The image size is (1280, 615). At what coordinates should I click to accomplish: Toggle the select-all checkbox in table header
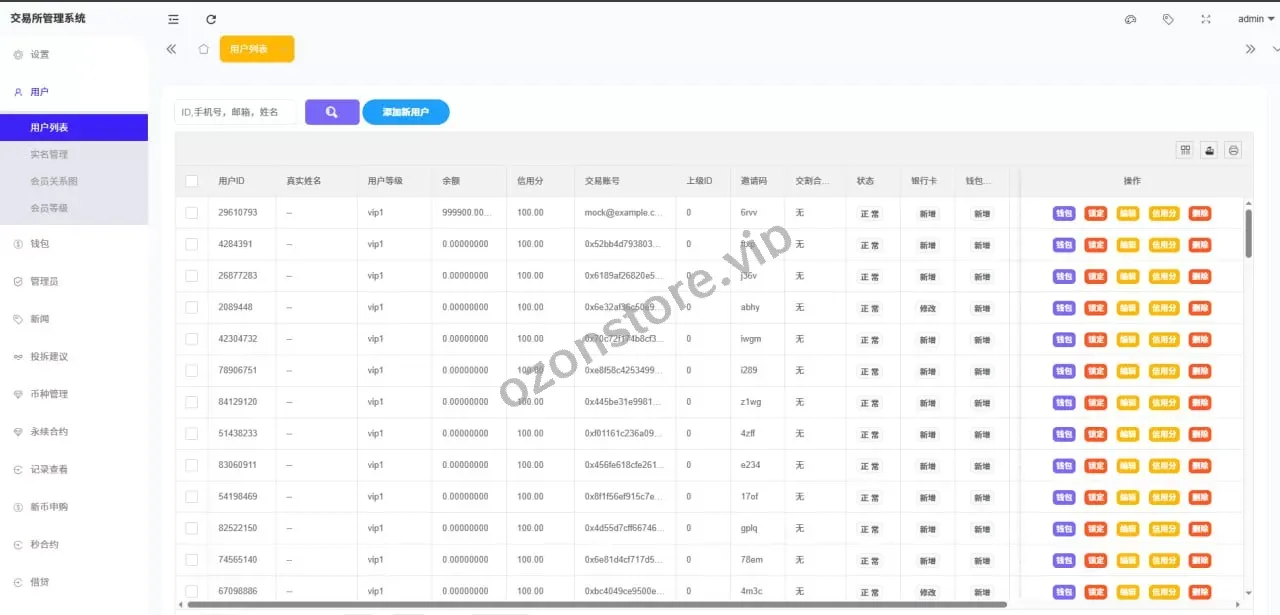(192, 181)
